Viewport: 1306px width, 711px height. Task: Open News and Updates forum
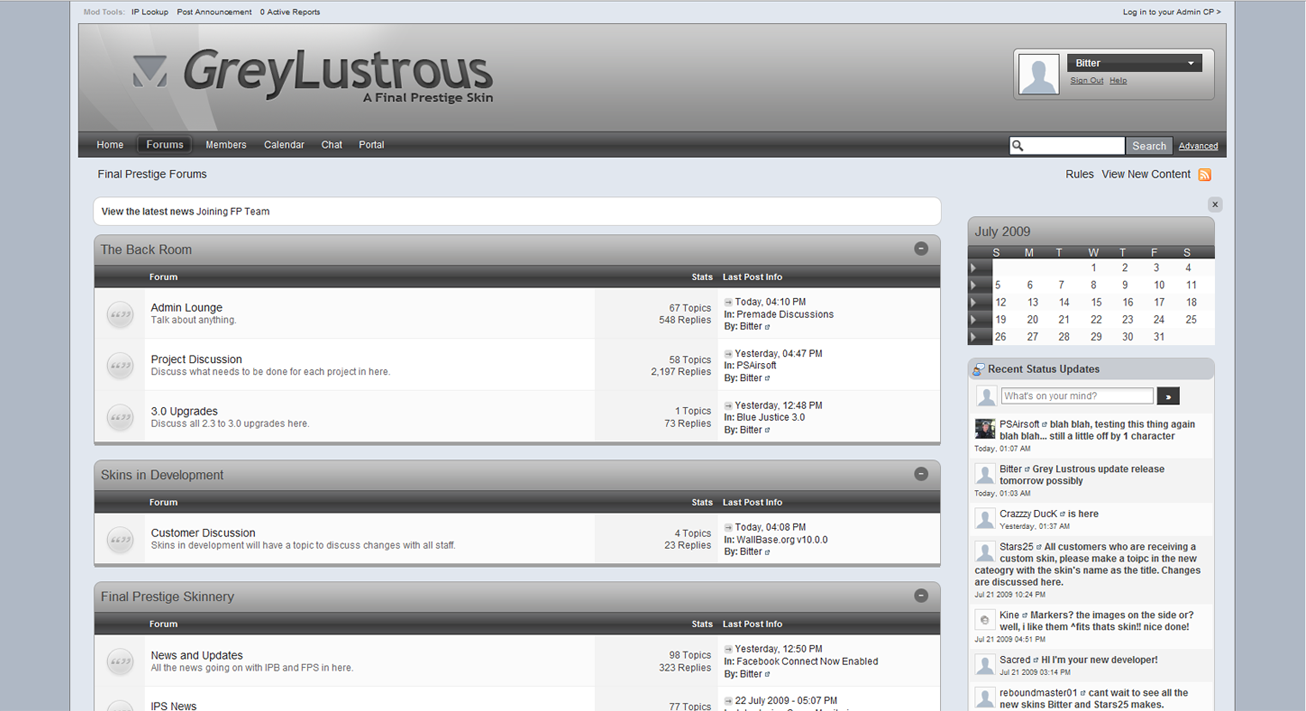197,656
